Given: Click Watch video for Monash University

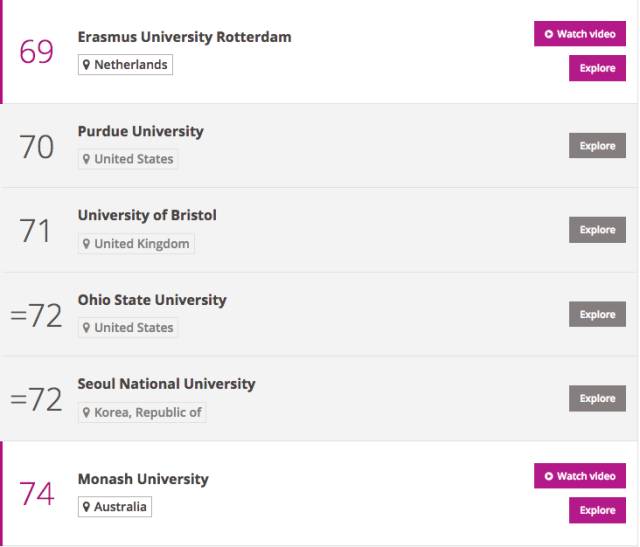Looking at the screenshot, I should tap(580, 476).
